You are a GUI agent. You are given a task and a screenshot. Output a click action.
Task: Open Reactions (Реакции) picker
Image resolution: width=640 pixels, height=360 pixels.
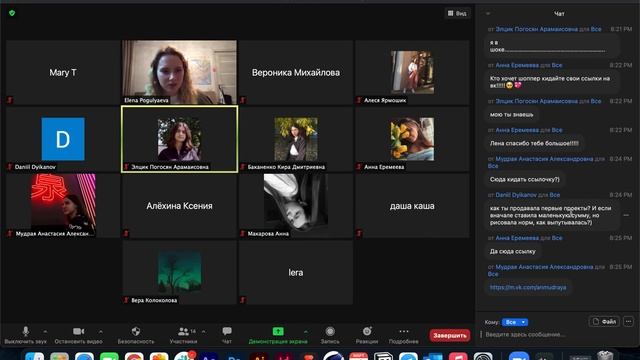[367, 335]
